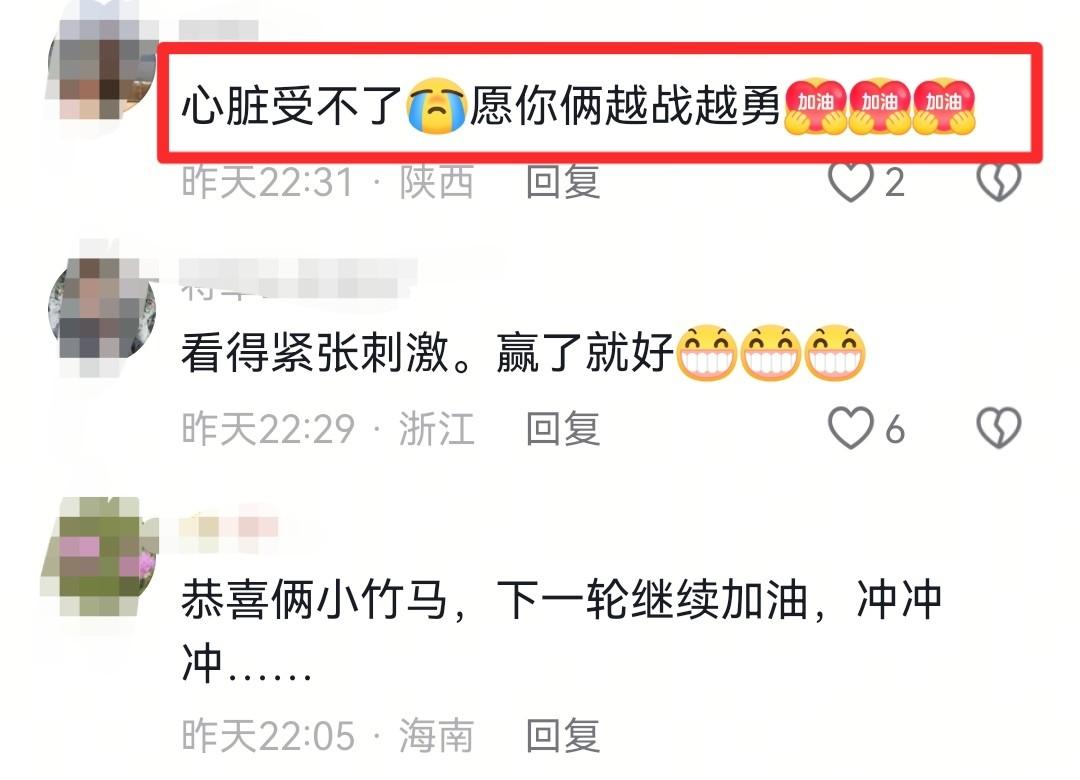This screenshot has height=780, width=1080.
Task: Tap the crying emoji in first comment
Action: (x=436, y=105)
